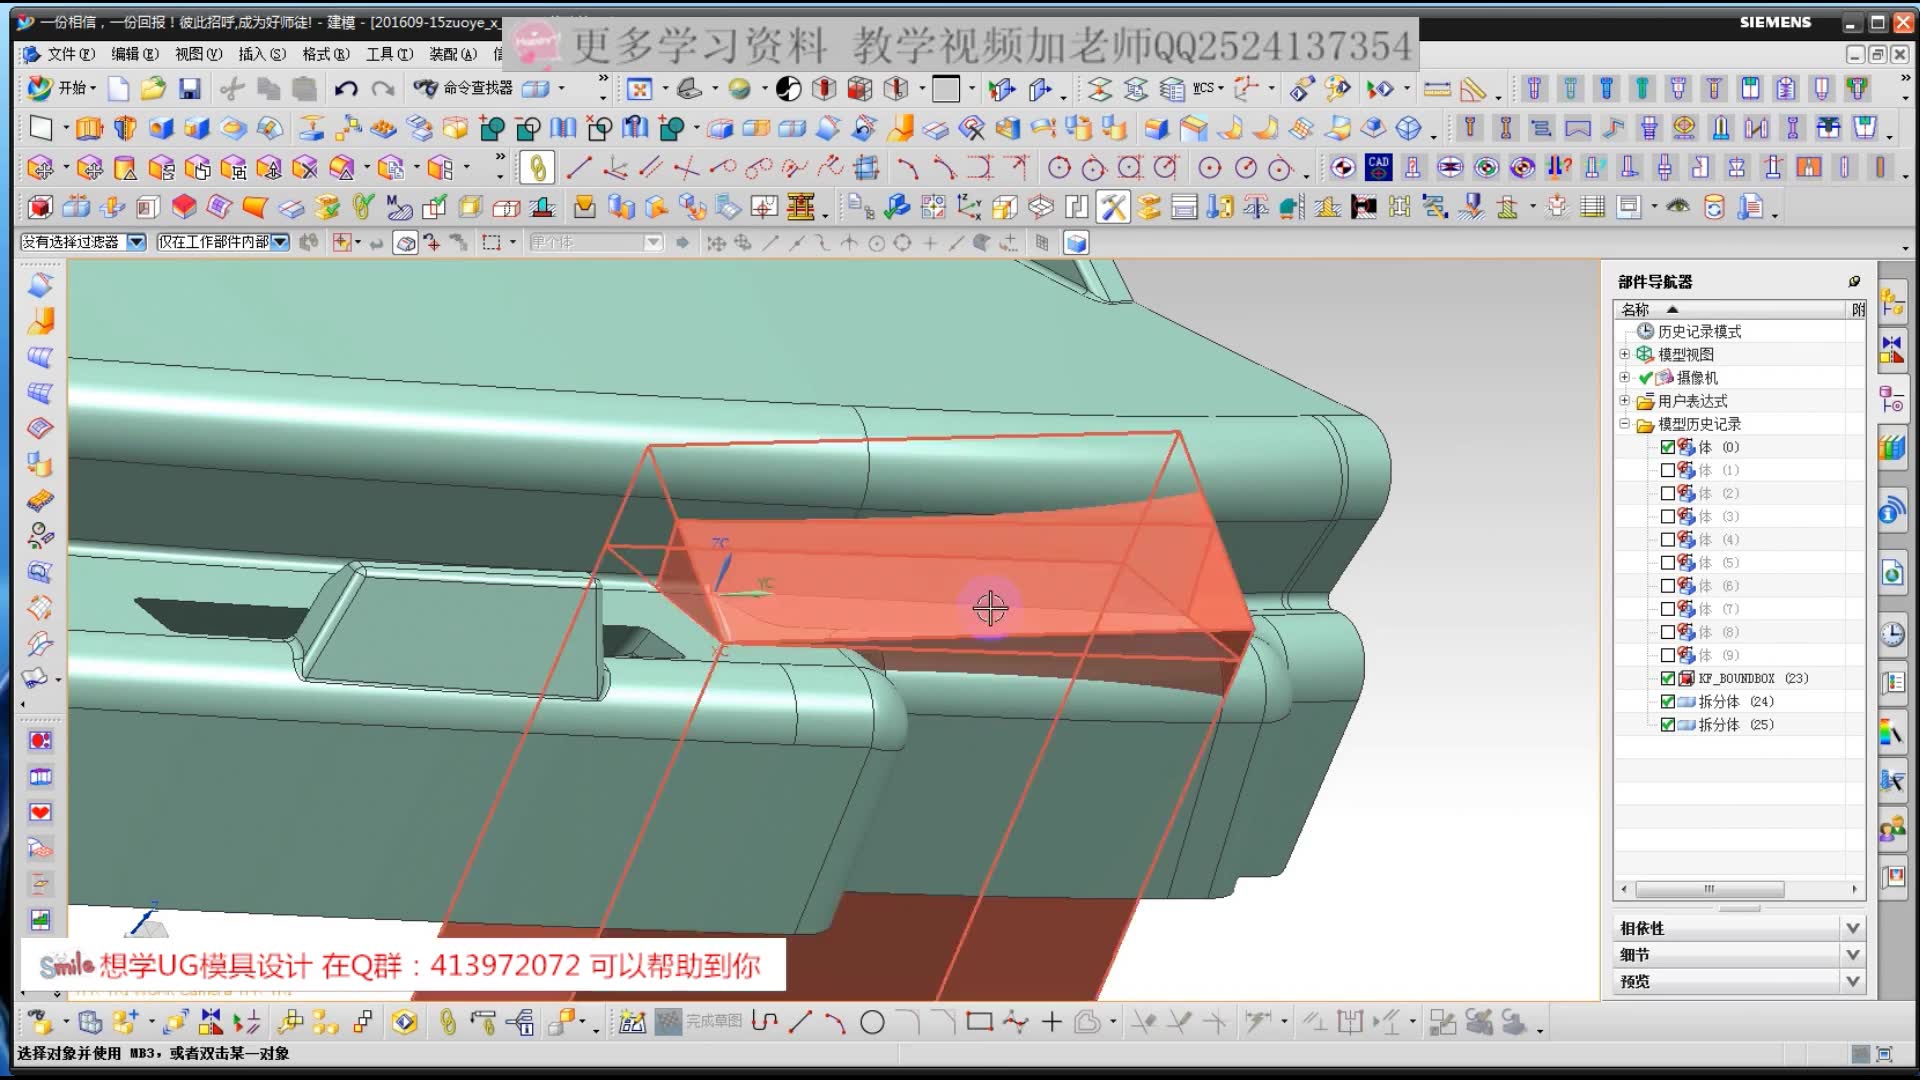Viewport: 1920px width, 1080px height.
Task: Click the 名称 column header
Action: (1636, 309)
